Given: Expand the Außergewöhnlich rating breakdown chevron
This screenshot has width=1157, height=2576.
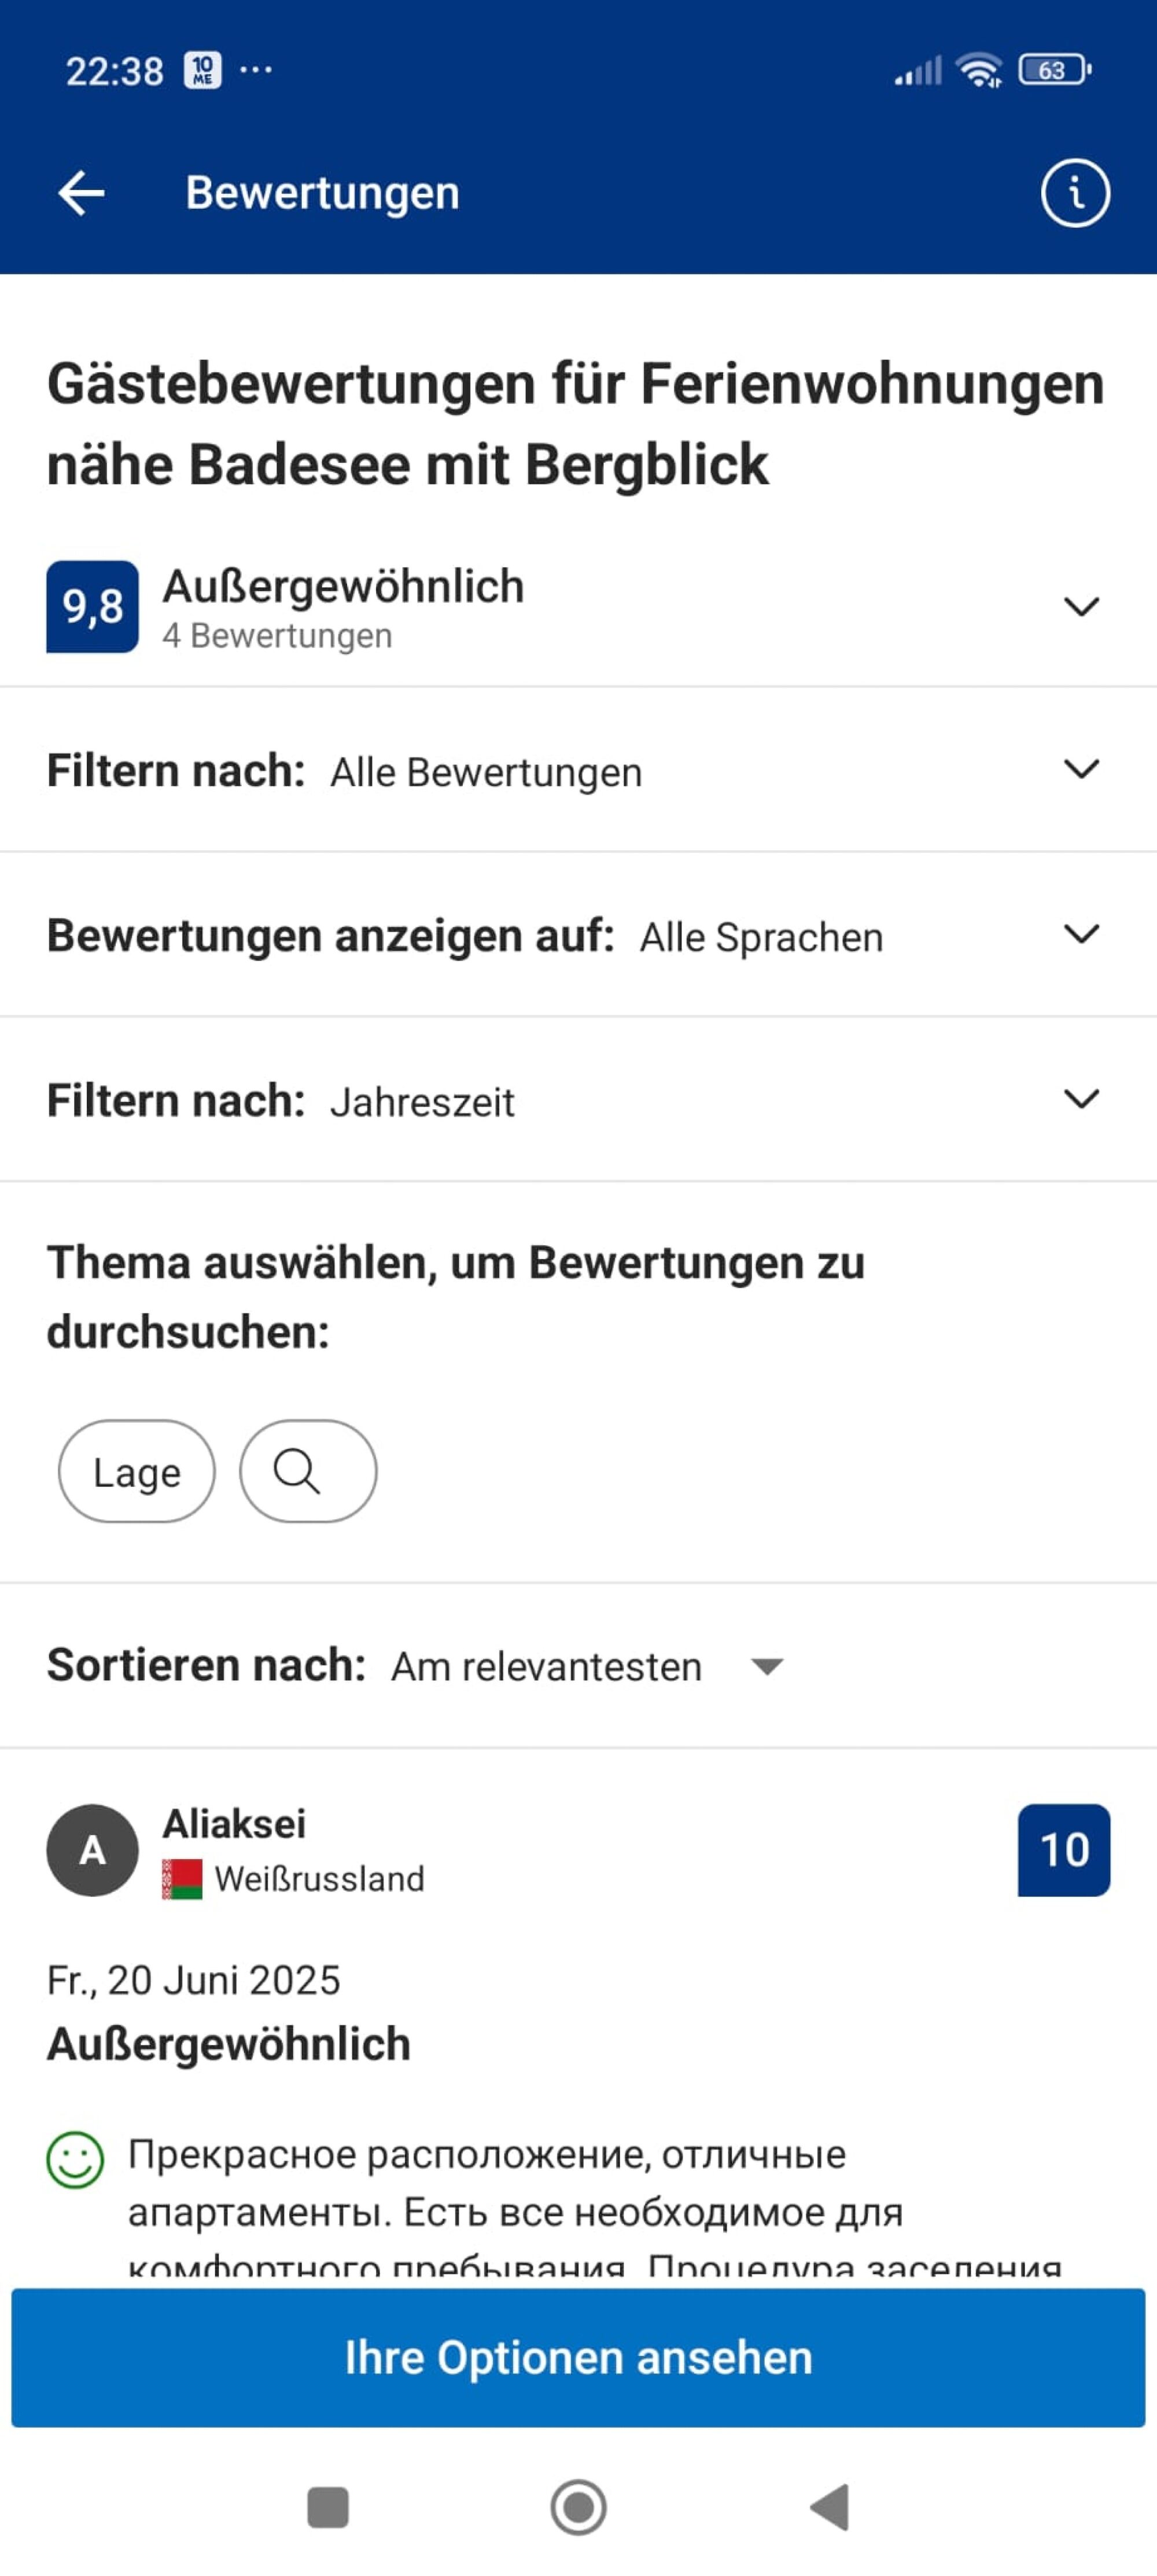Looking at the screenshot, I should (1081, 606).
